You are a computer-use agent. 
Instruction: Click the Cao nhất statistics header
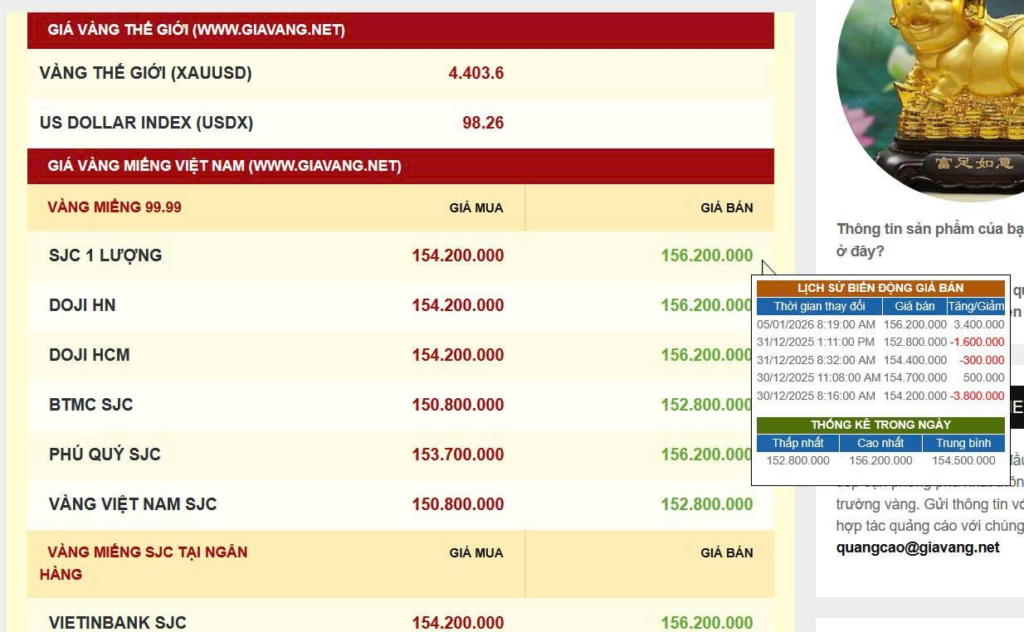pos(880,443)
